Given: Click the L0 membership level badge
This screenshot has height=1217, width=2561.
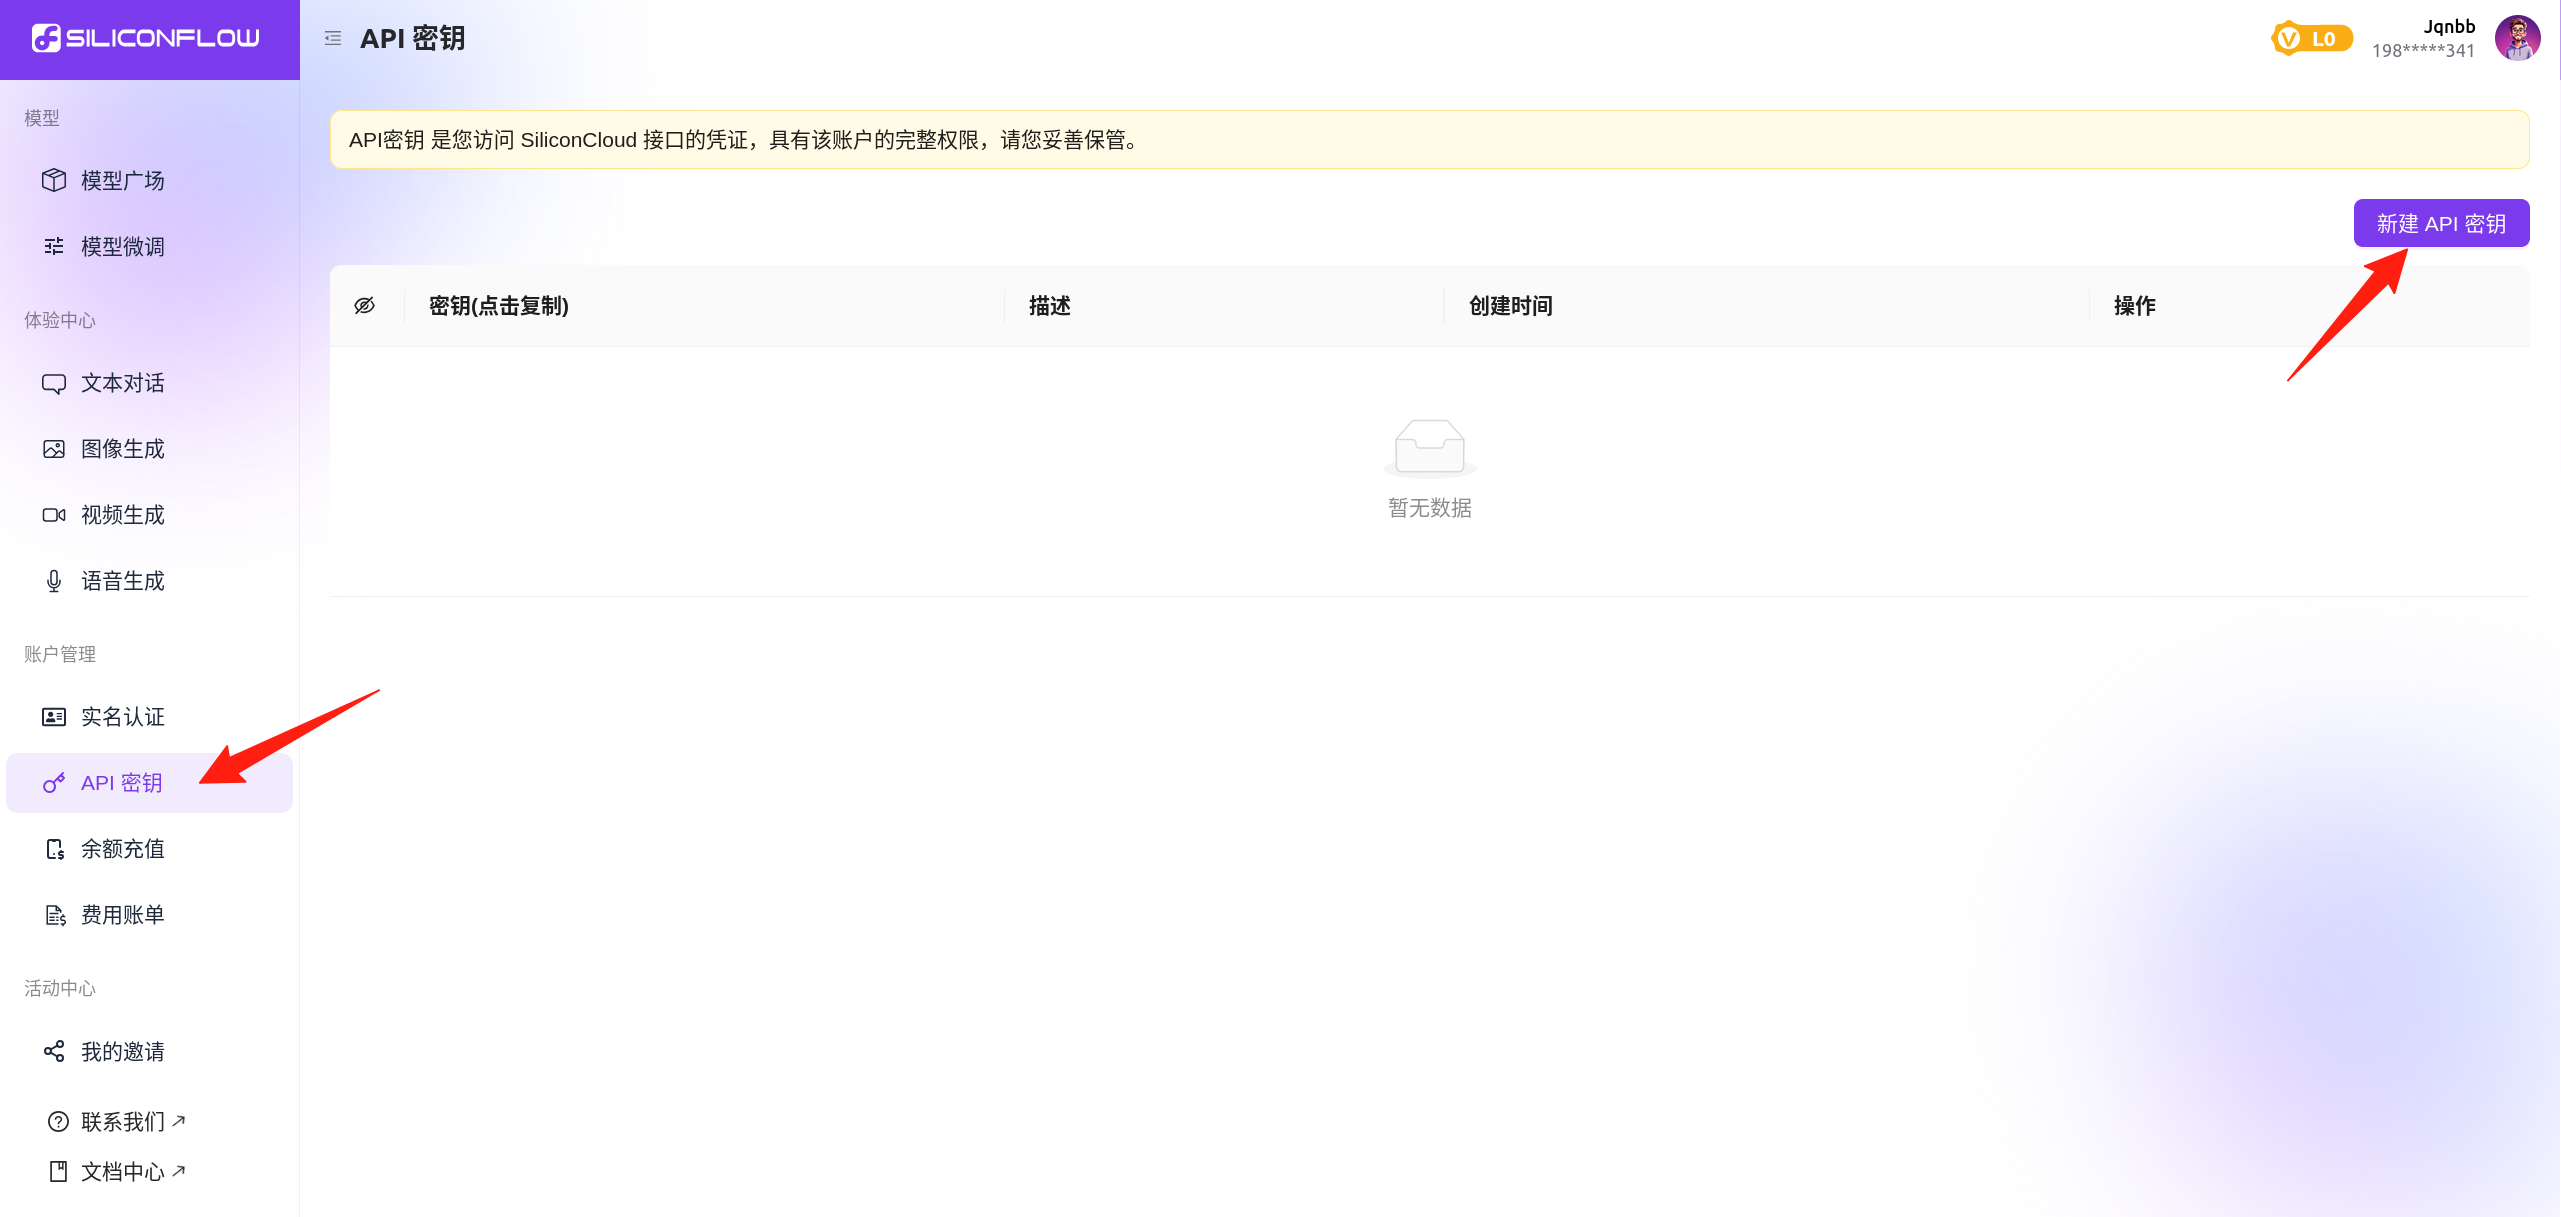Looking at the screenshot, I should click(x=2311, y=39).
